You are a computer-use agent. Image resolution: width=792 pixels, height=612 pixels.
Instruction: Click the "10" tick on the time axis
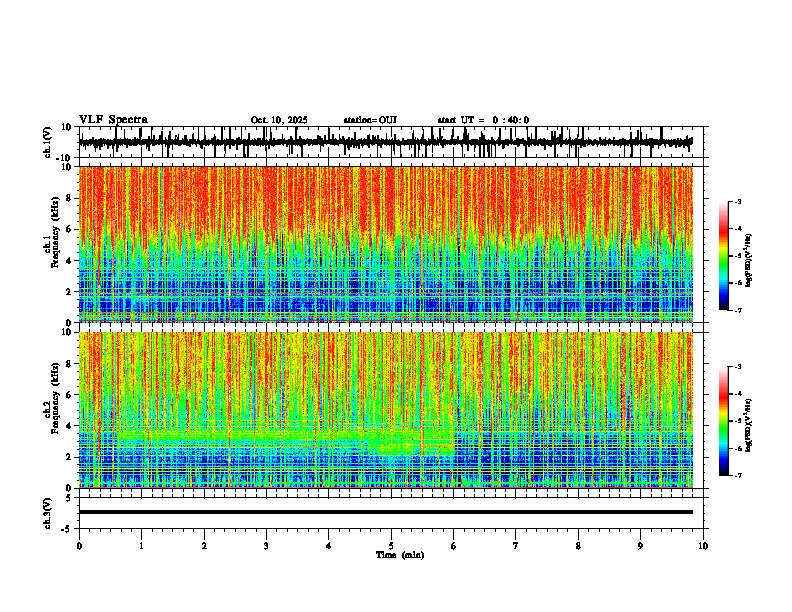point(703,546)
